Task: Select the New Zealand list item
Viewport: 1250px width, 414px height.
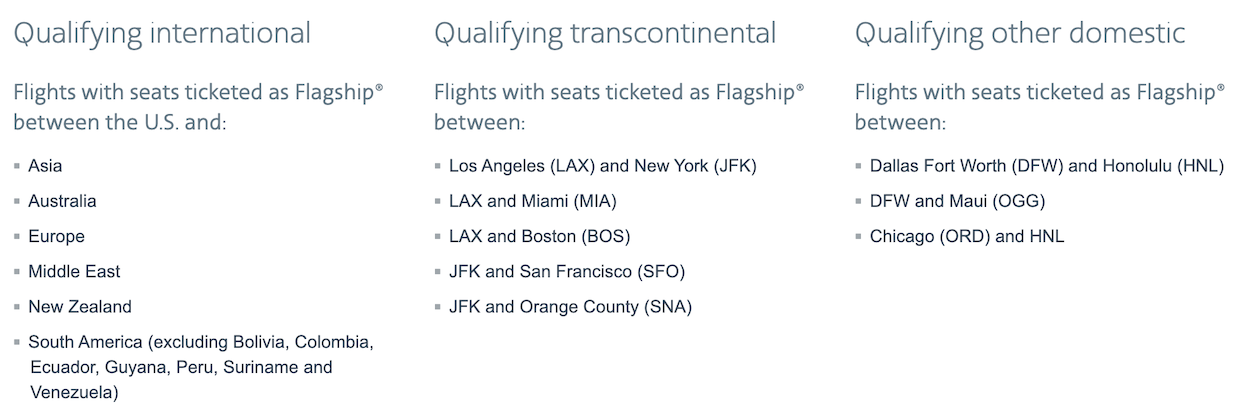Action: tap(79, 307)
